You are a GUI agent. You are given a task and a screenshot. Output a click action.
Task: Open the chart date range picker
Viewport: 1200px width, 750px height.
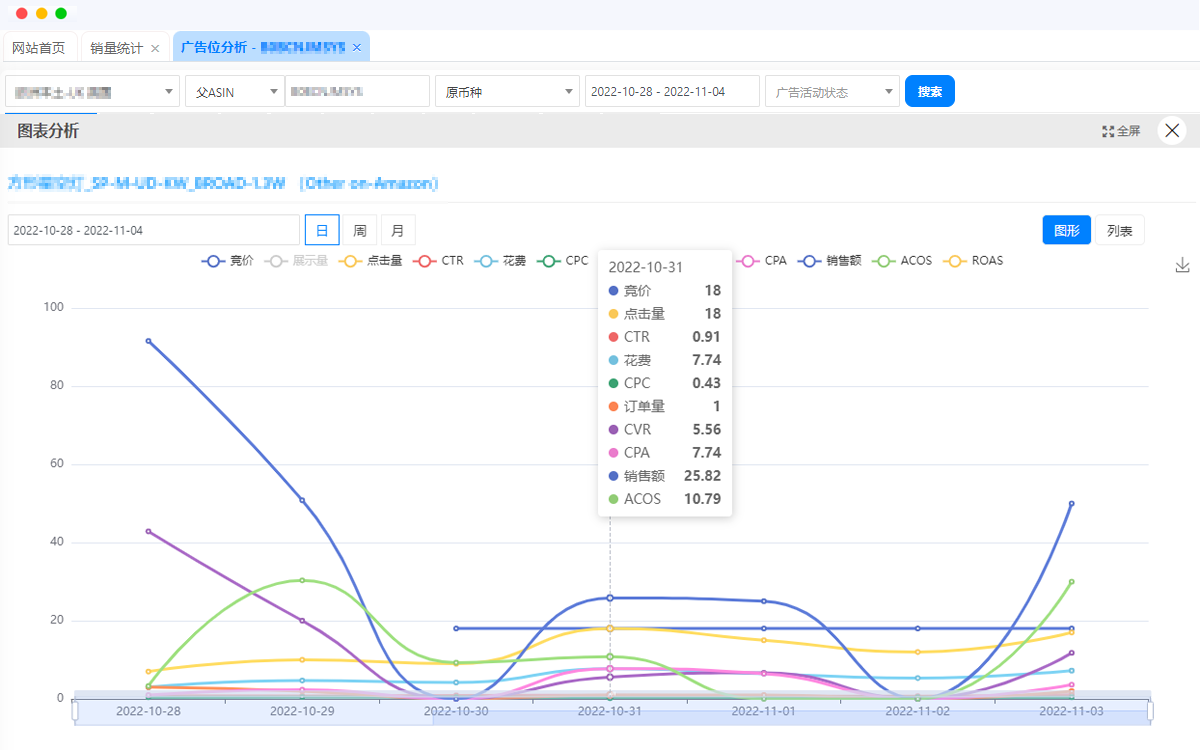tap(154, 230)
